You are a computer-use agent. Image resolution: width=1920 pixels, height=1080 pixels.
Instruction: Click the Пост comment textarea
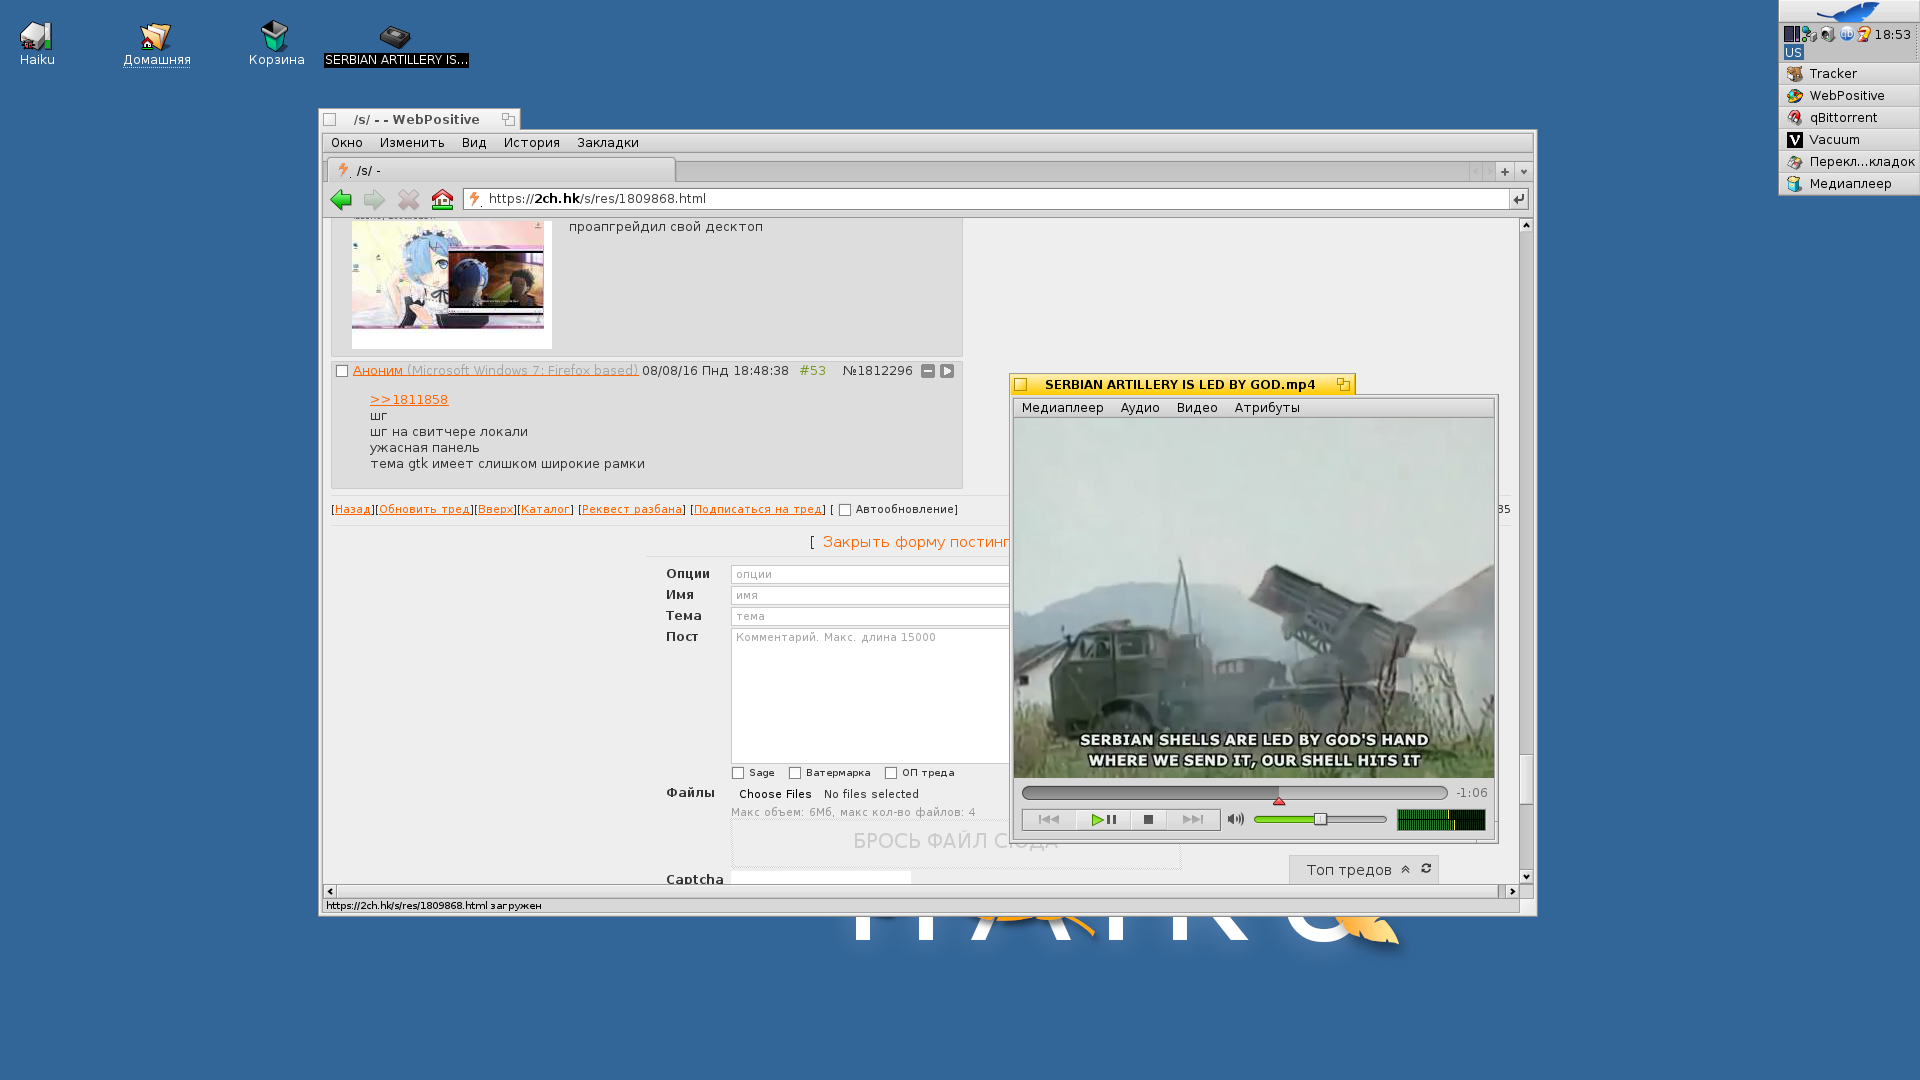[x=870, y=696]
